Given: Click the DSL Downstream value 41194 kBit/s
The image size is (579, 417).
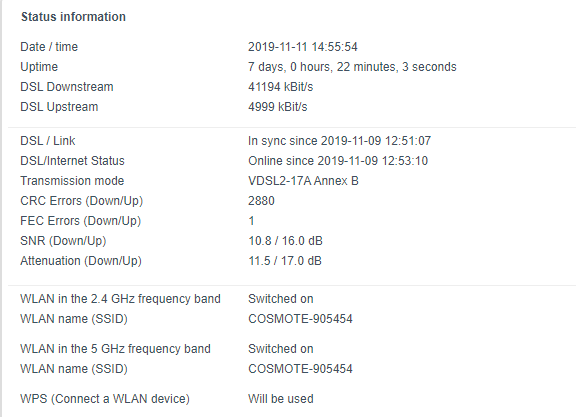Looking at the screenshot, I should click(x=280, y=87).
